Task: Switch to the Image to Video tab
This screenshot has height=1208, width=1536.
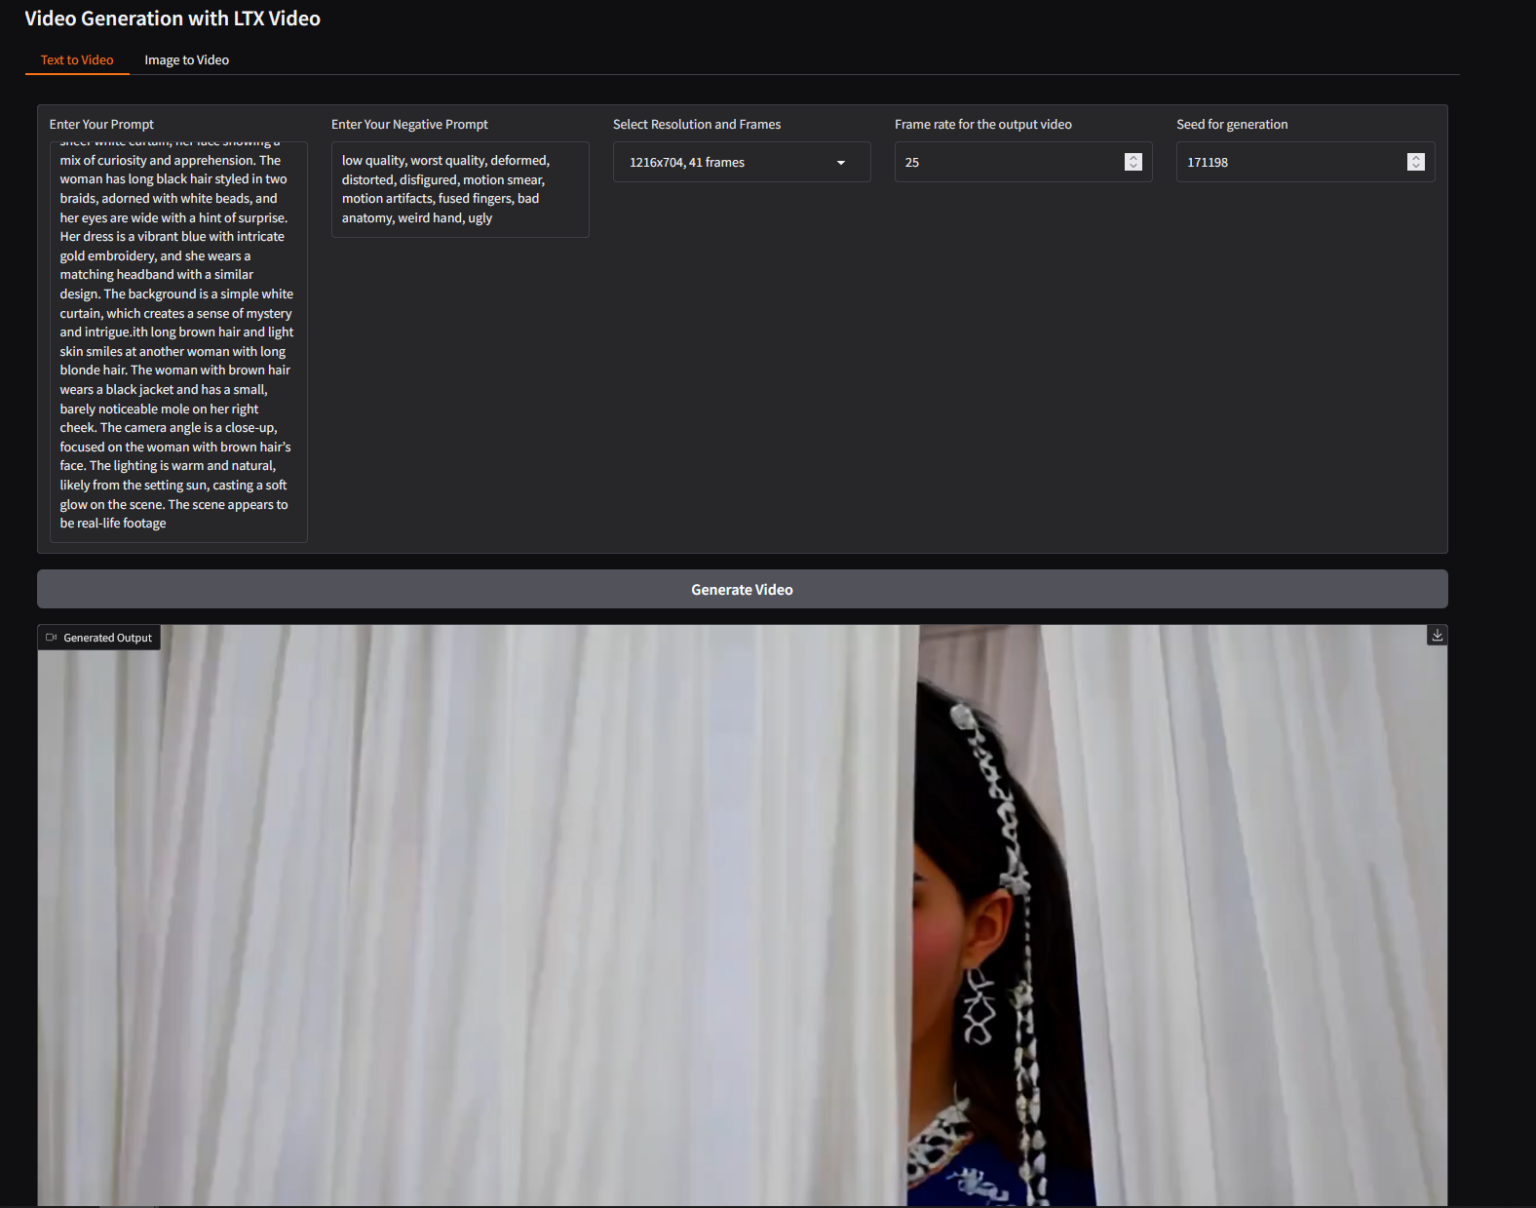Action: pyautogui.click(x=186, y=60)
